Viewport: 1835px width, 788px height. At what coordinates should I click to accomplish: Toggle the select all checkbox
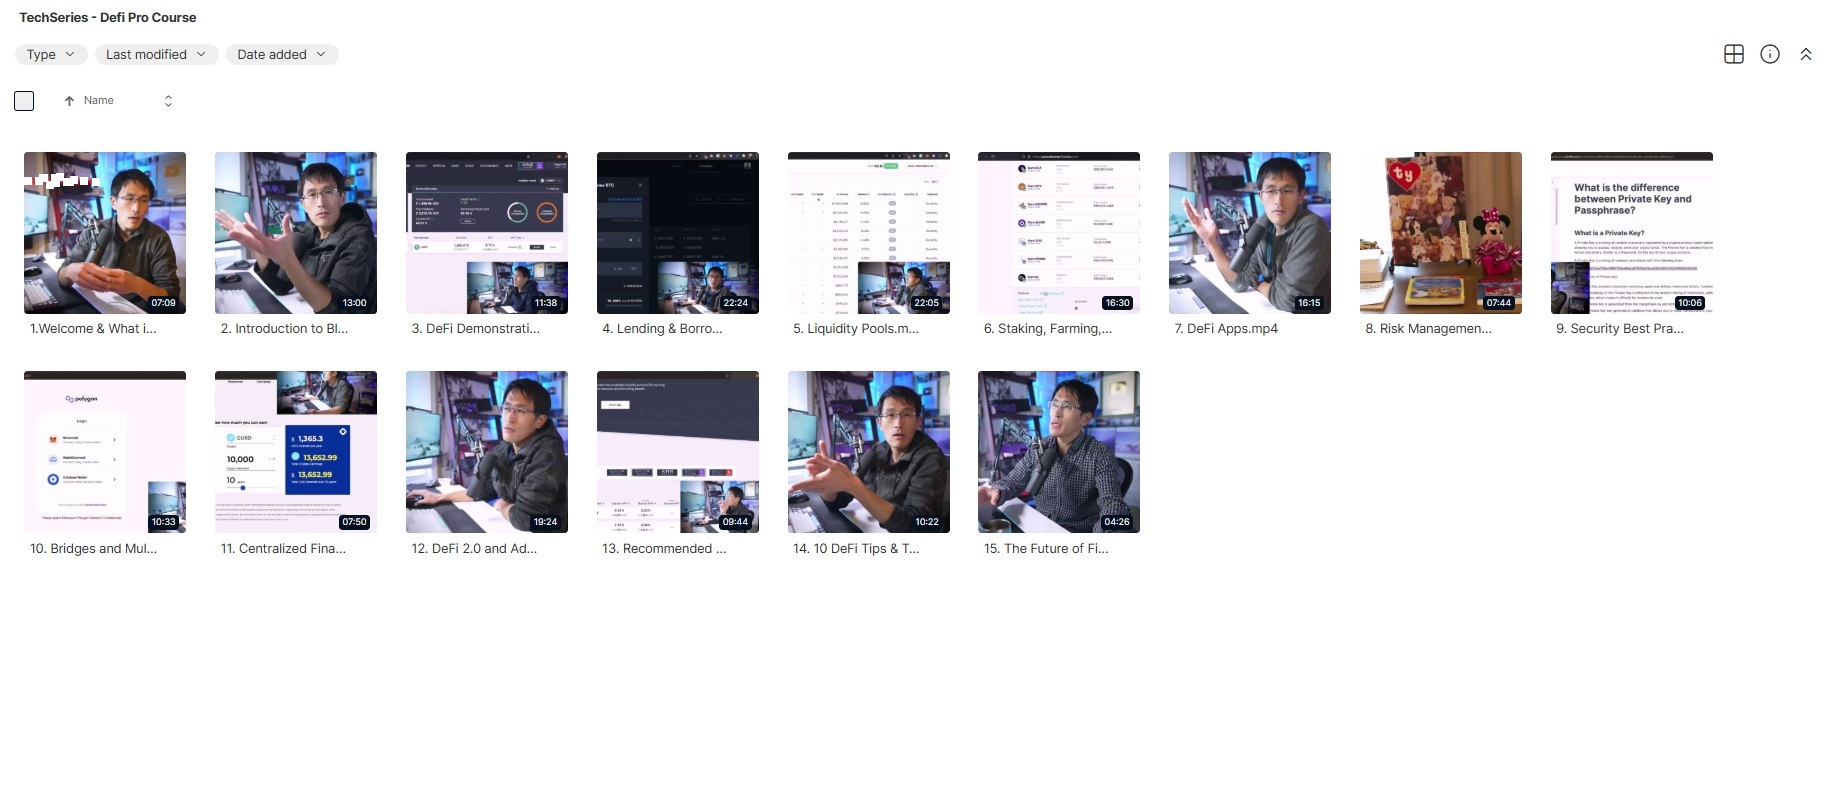[x=24, y=101]
